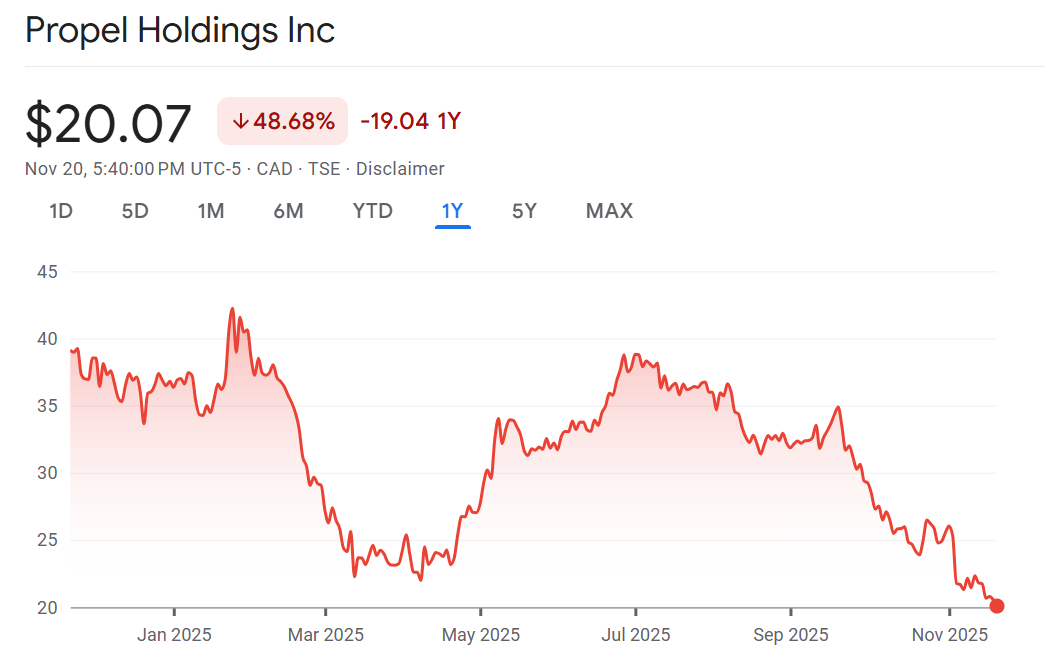
Task: Show the MAX price history
Action: click(609, 211)
